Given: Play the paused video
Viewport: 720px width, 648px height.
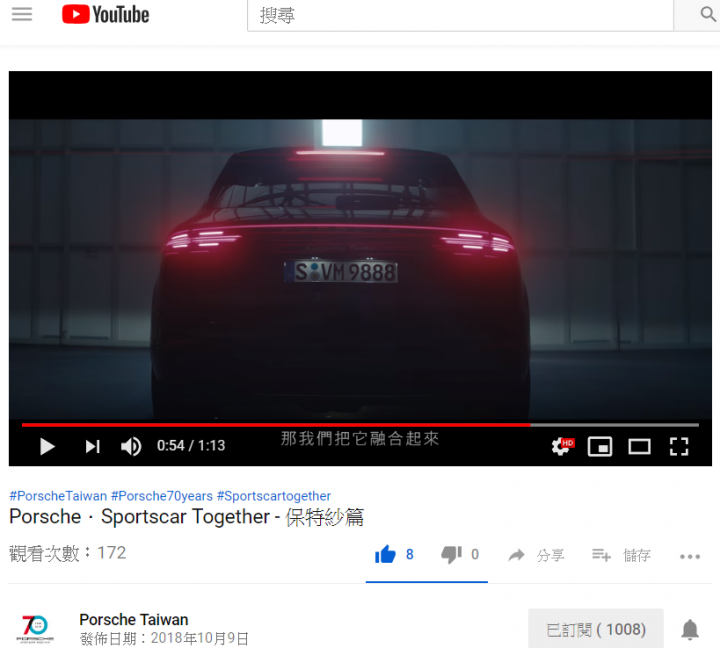Looking at the screenshot, I should pyautogui.click(x=47, y=446).
